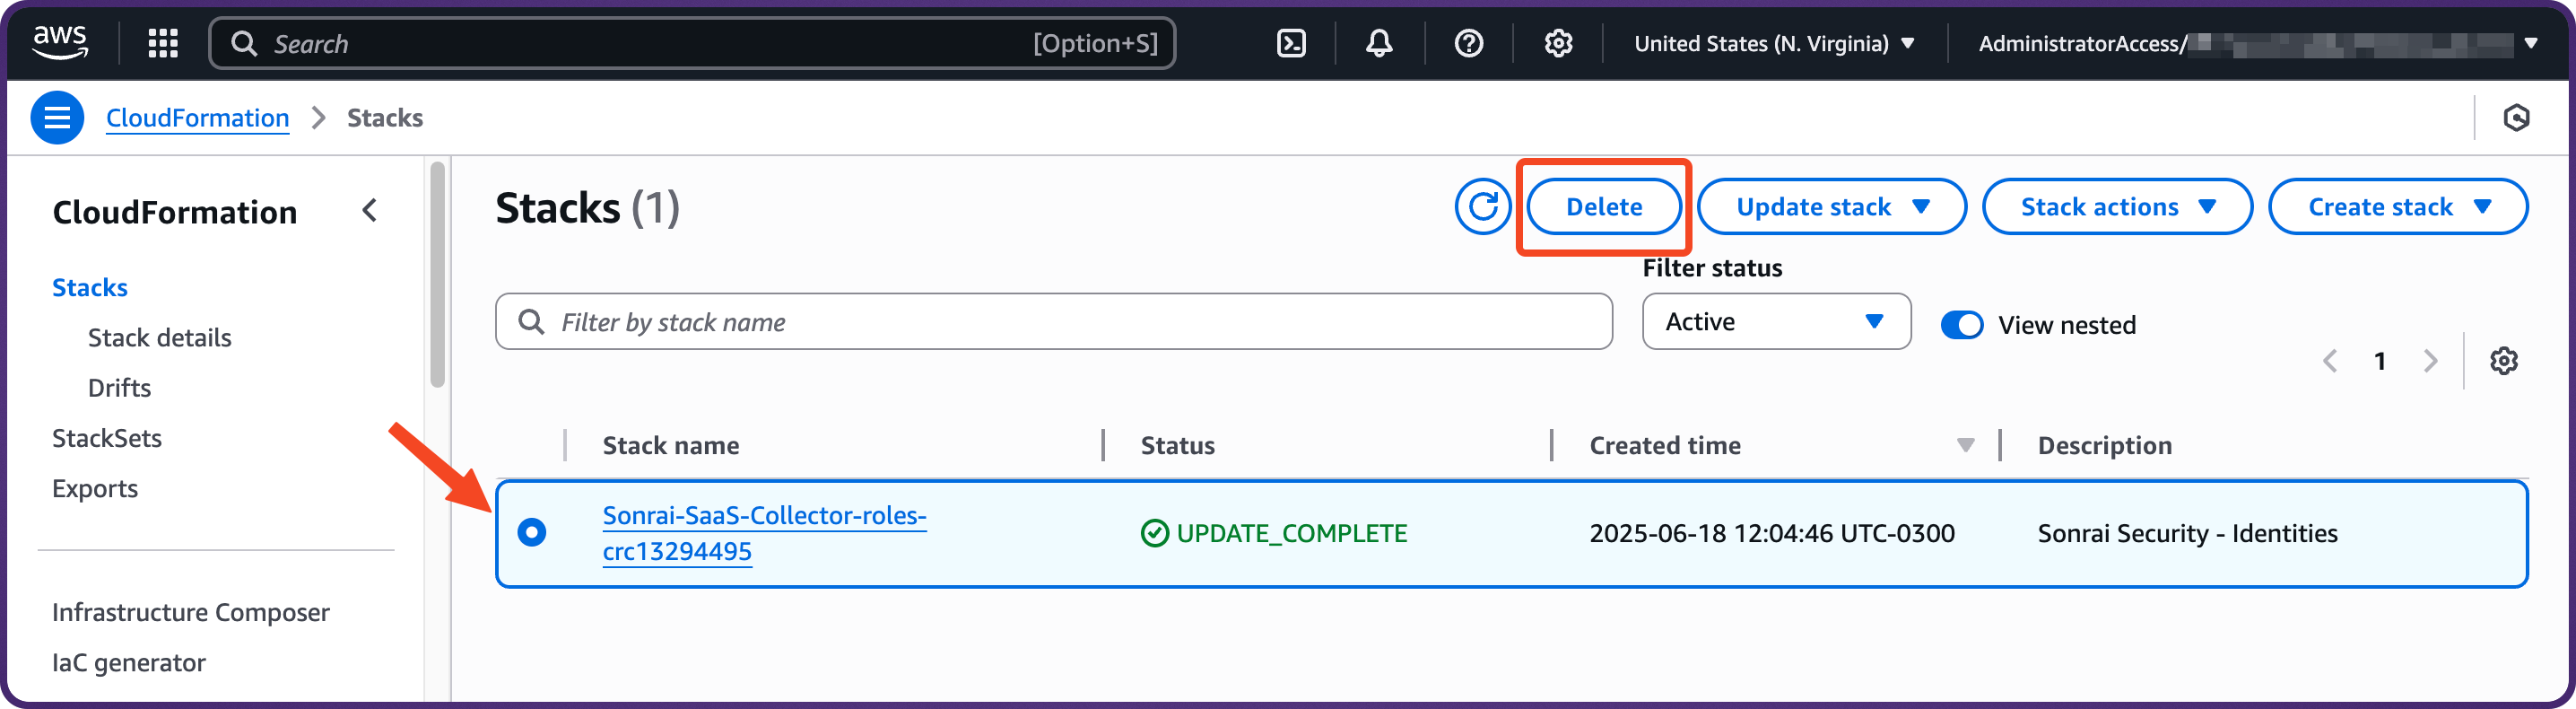2576x709 pixels.
Task: Launch the CloudShell terminal icon
Action: tap(1291, 43)
